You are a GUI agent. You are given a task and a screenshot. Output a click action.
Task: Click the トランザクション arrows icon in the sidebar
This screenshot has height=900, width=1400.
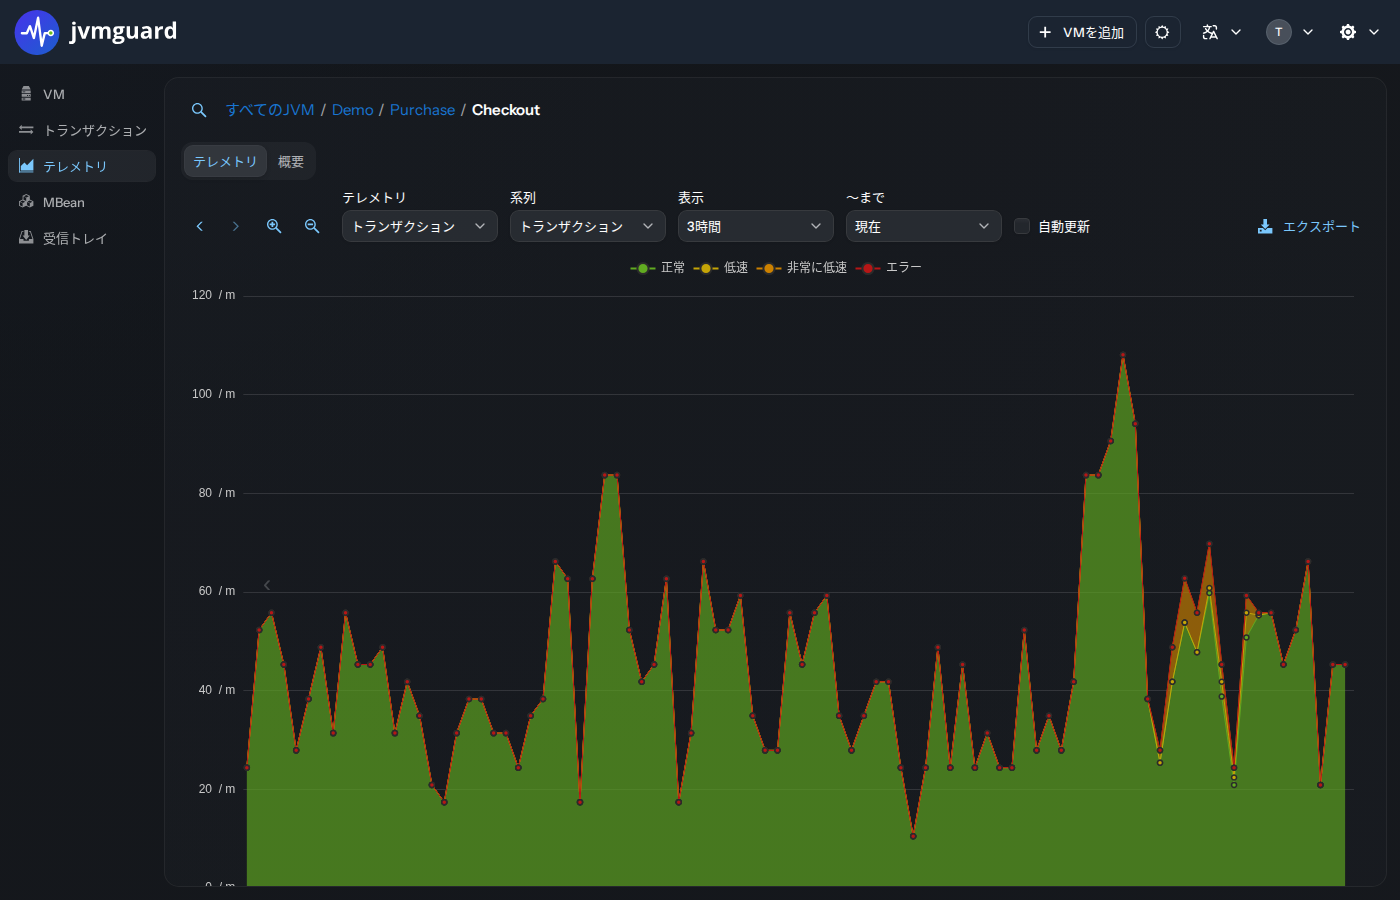(x=26, y=130)
